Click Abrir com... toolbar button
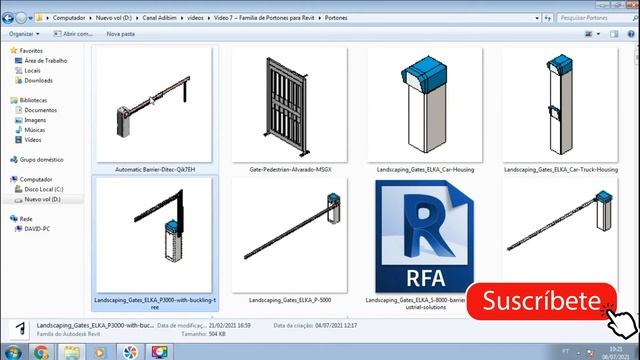Image resolution: width=640 pixels, height=360 pixels. pos(73,34)
